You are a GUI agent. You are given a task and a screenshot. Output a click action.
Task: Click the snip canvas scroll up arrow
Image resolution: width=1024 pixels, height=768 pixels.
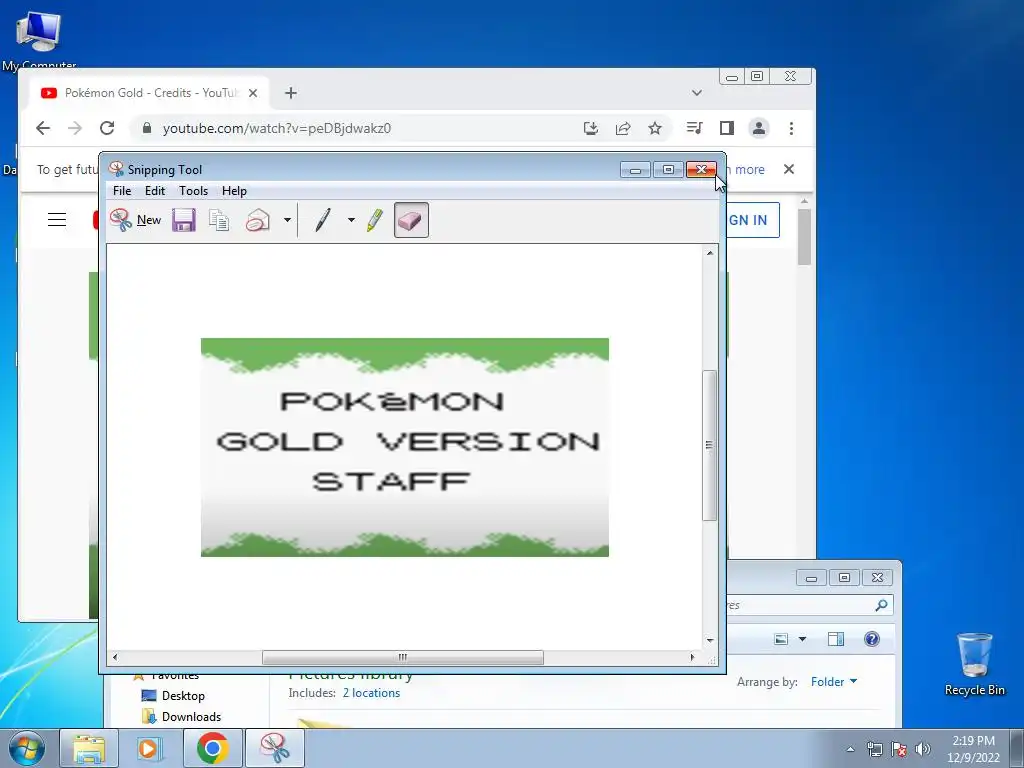tap(710, 253)
